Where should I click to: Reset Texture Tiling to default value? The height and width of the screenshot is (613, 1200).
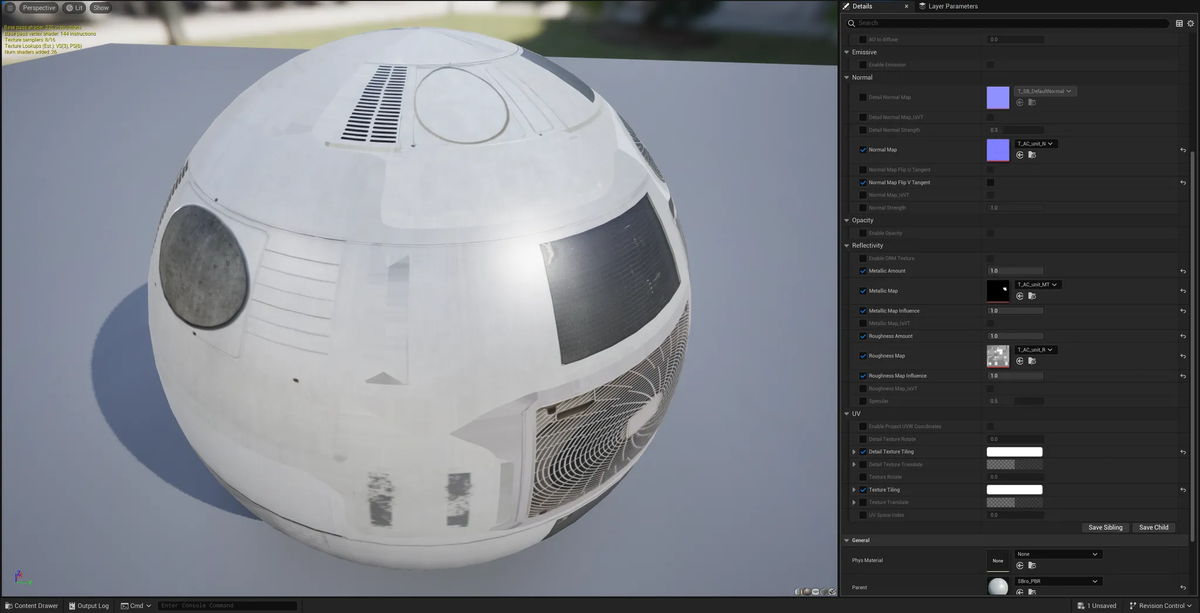[1183, 490]
